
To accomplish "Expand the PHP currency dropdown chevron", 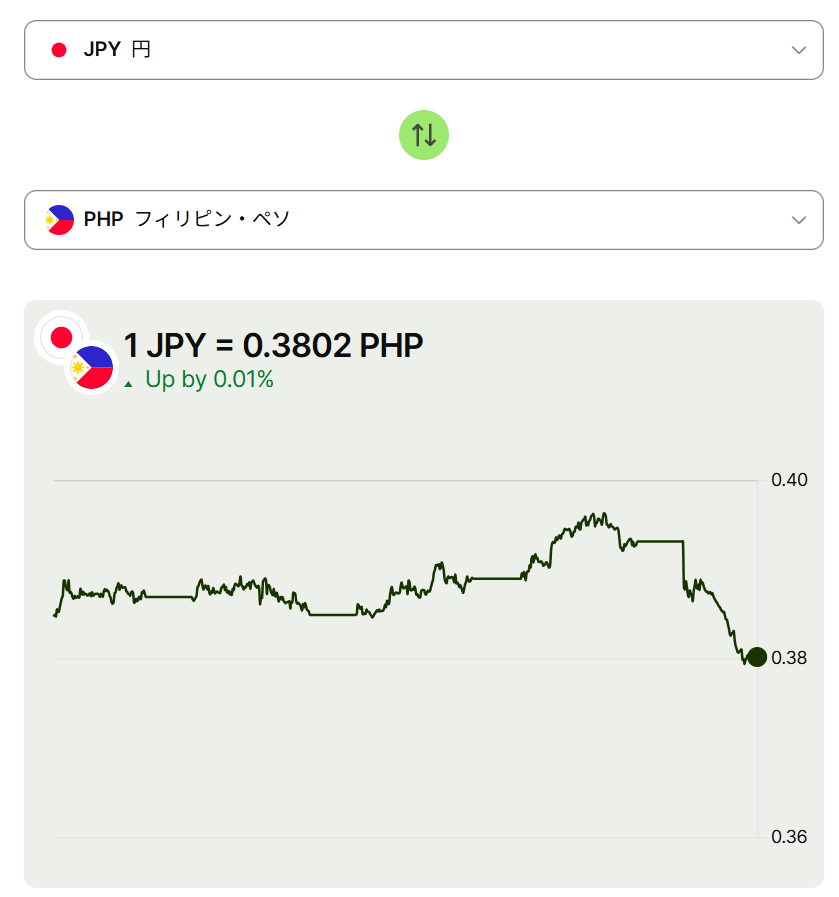I will coord(798,220).
